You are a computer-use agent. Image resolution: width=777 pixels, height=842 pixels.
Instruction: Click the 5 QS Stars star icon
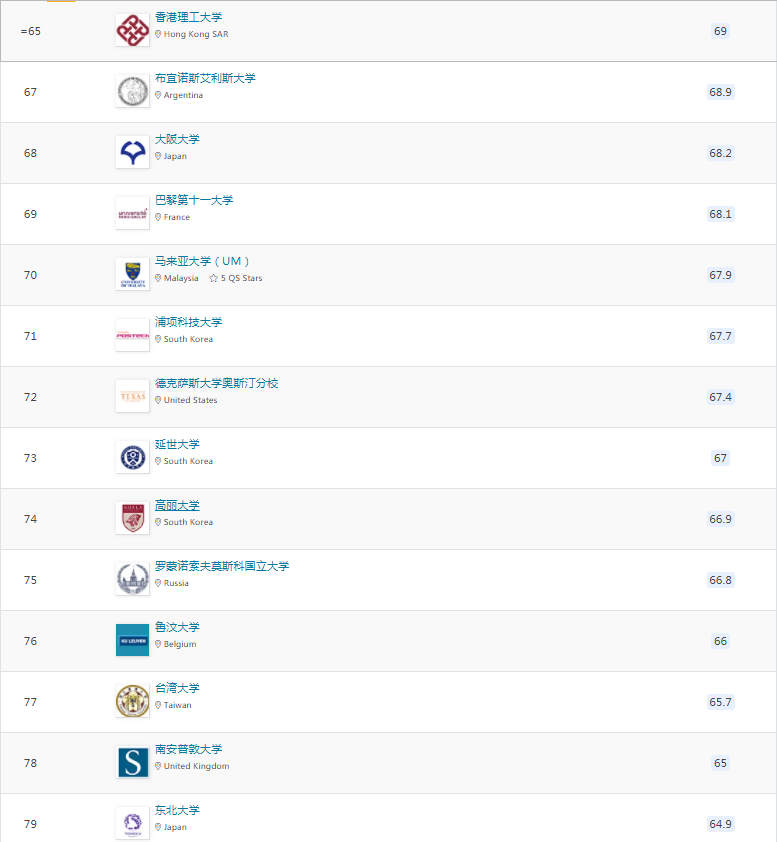click(x=214, y=278)
